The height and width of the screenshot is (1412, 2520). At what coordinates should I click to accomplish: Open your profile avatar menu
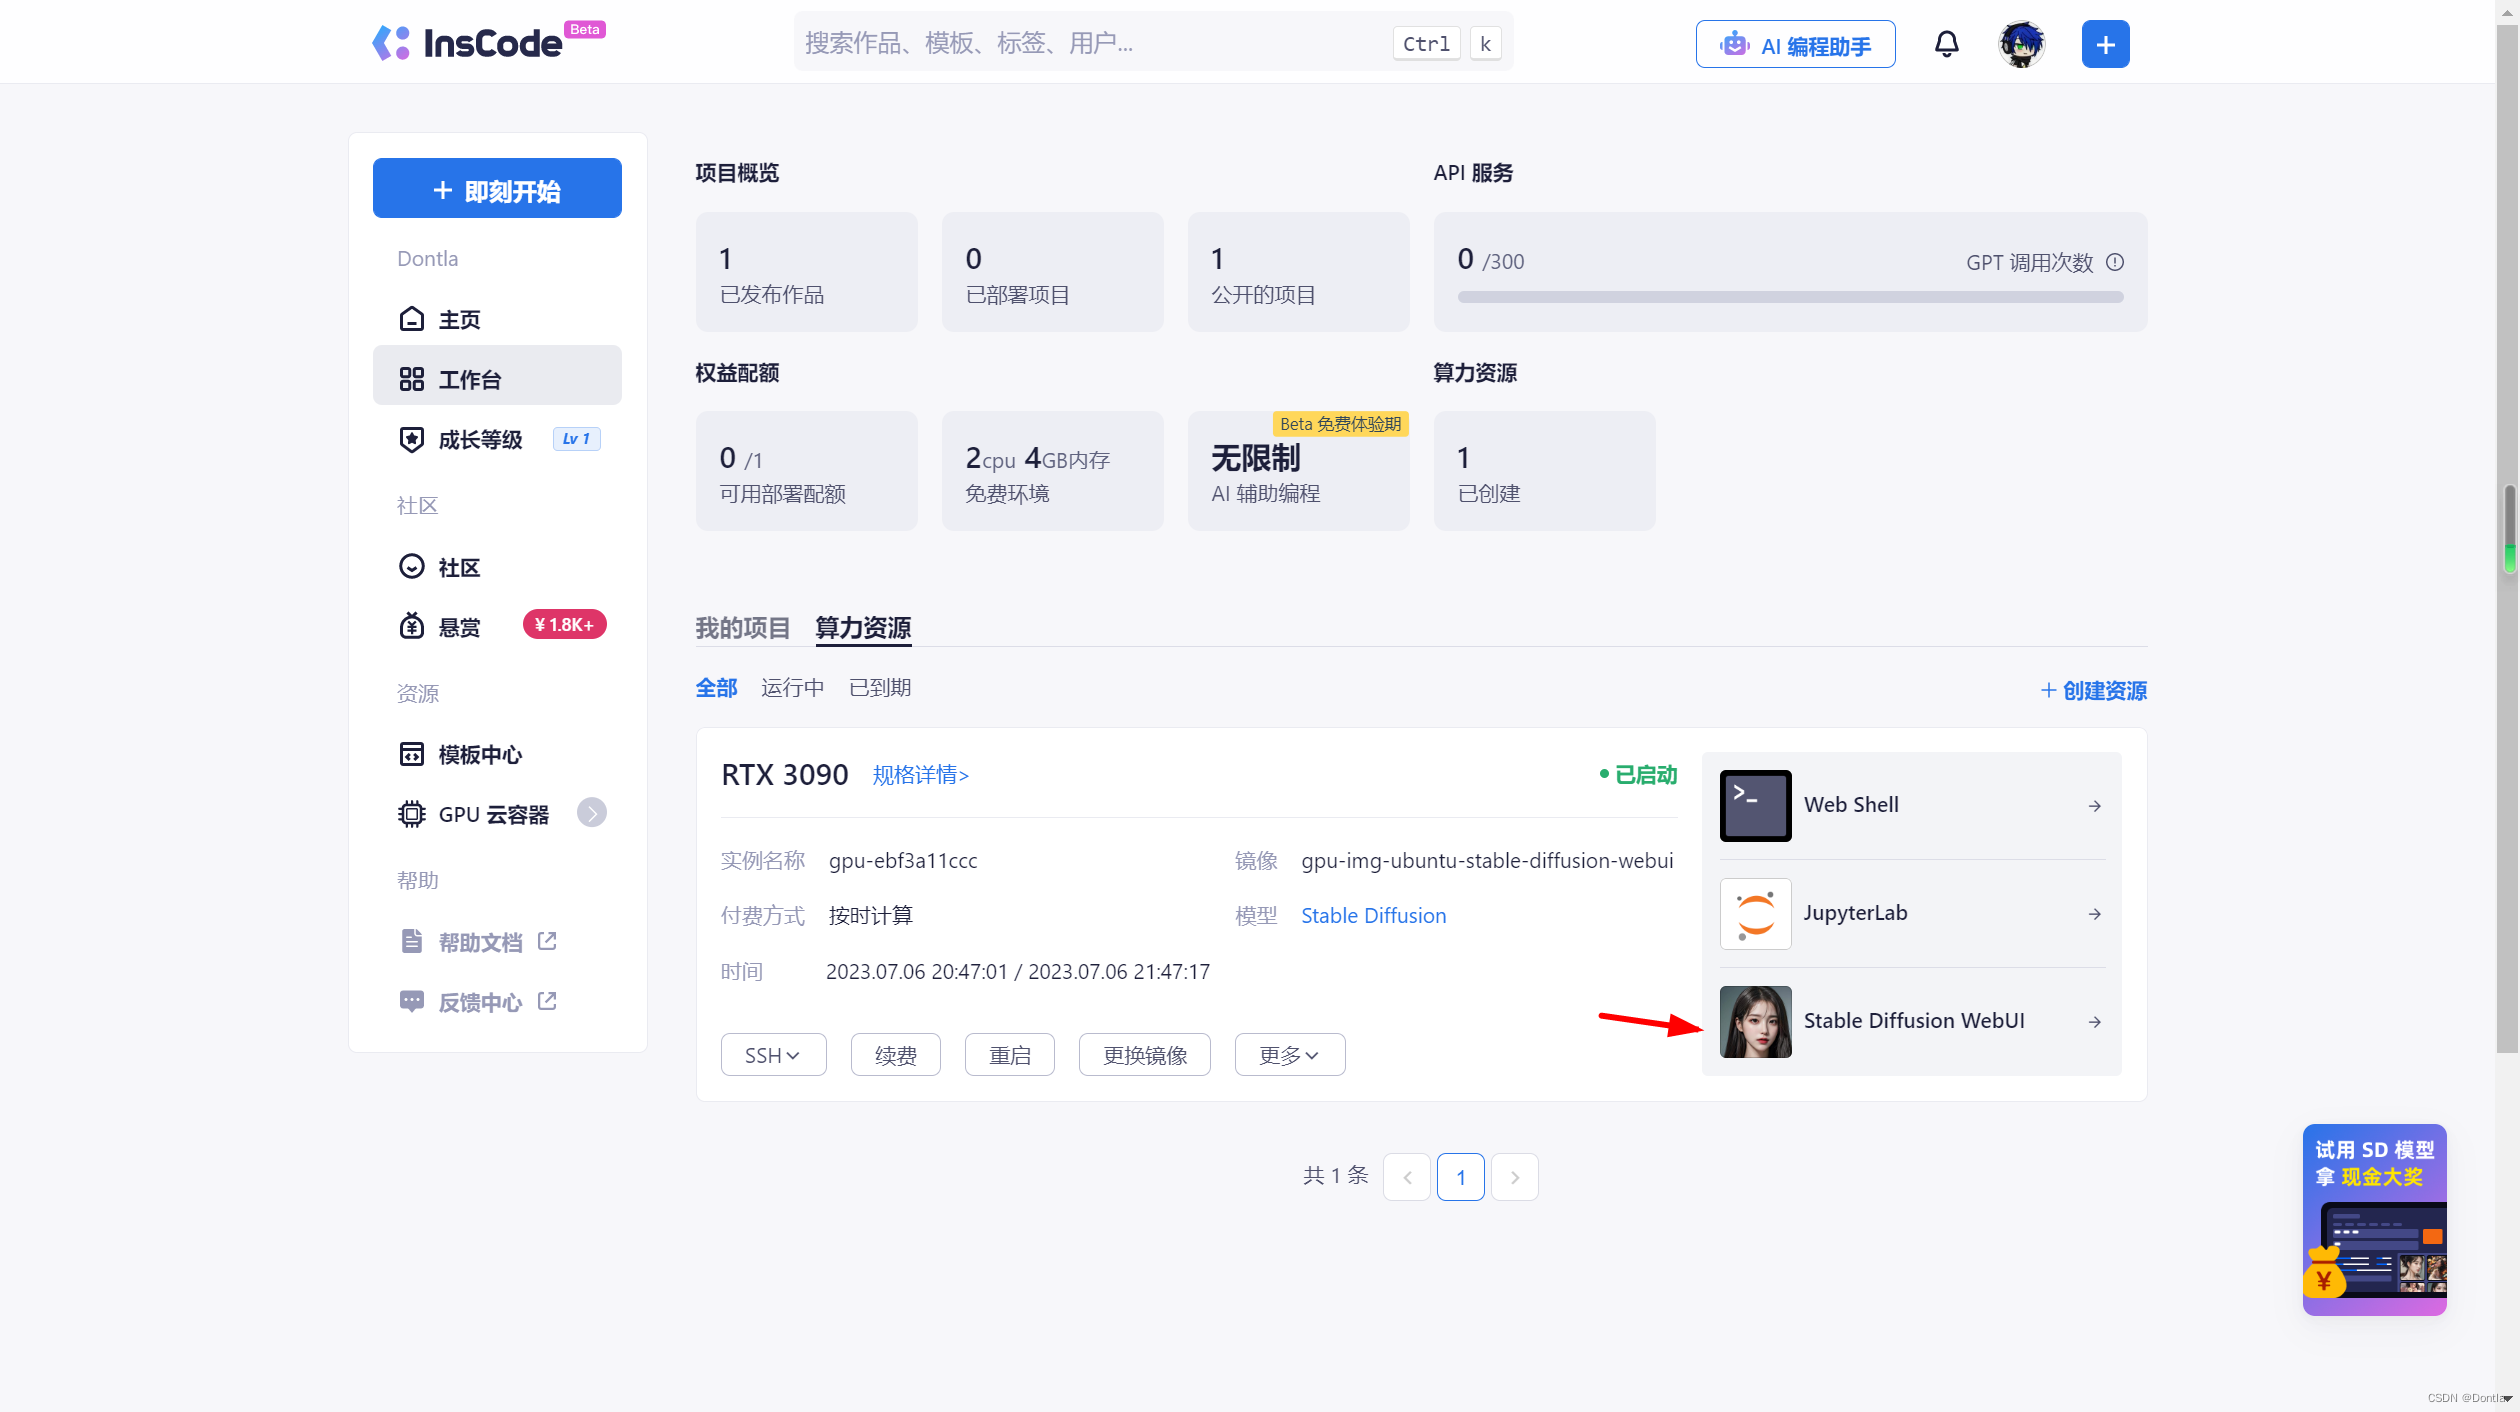(2021, 44)
